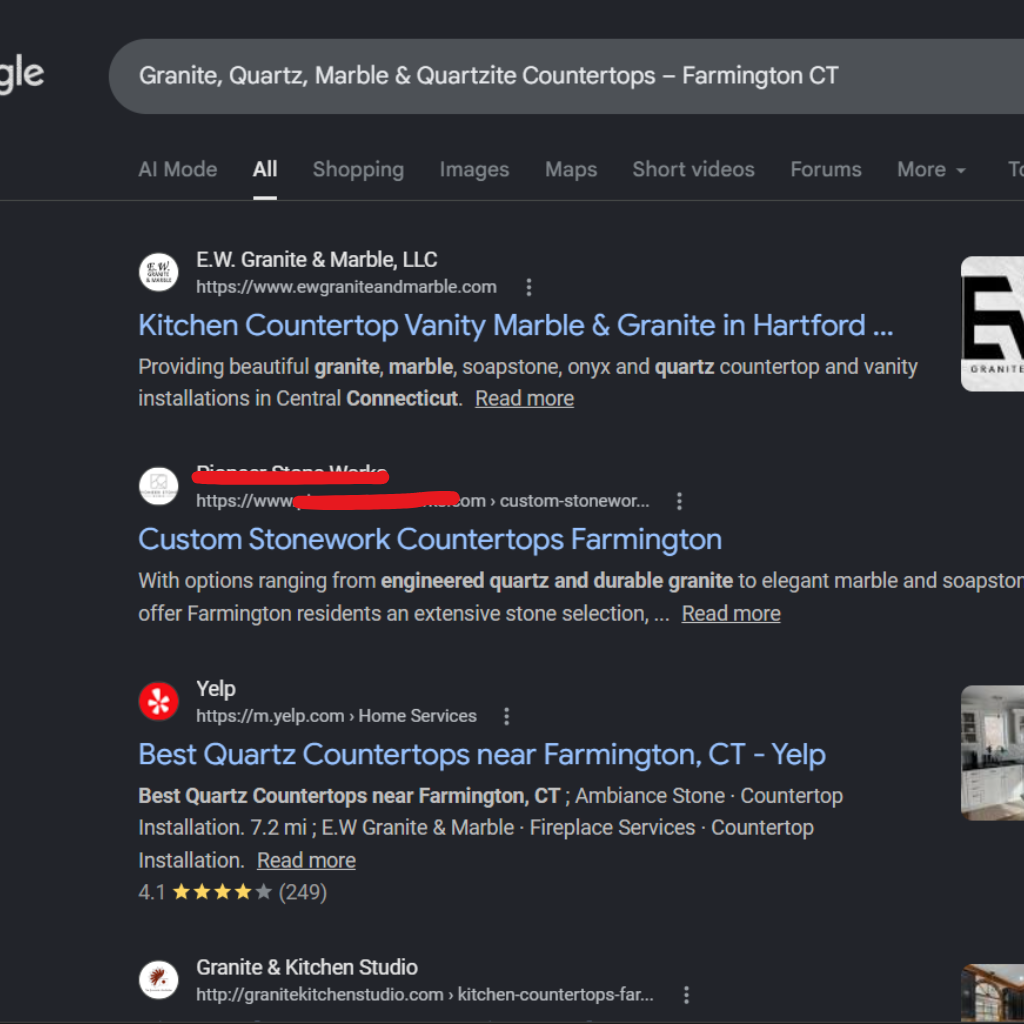Click Read more under Yelp snippet
Screen dimensions: 1024x1024
click(306, 860)
